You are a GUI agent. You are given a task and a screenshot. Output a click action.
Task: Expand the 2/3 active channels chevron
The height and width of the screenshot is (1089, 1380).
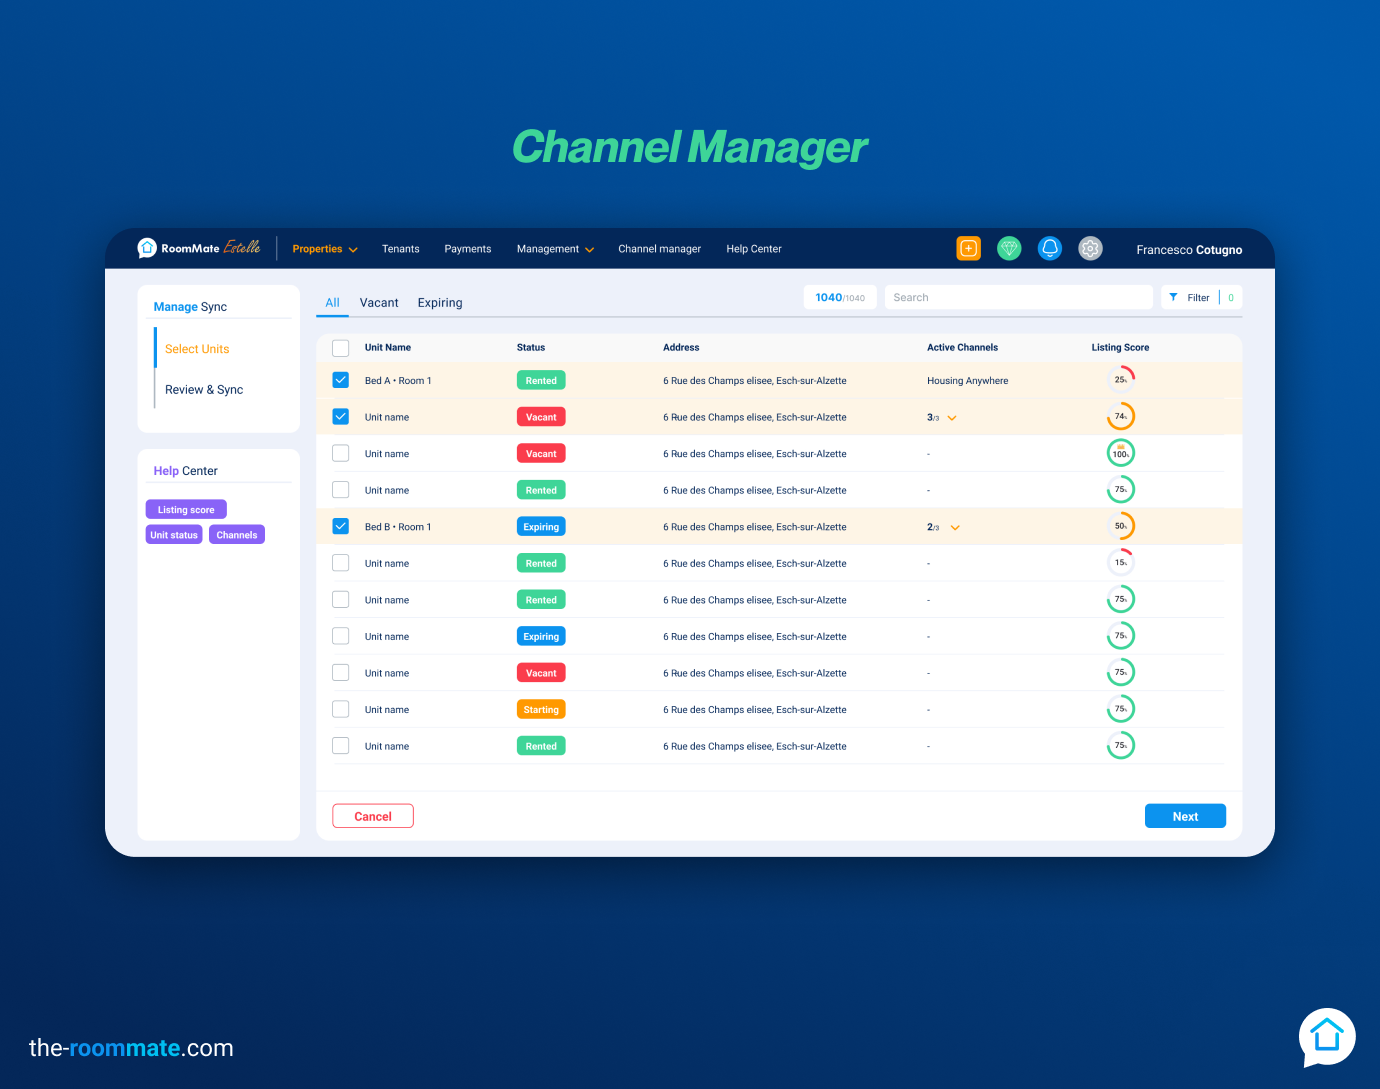click(x=955, y=528)
